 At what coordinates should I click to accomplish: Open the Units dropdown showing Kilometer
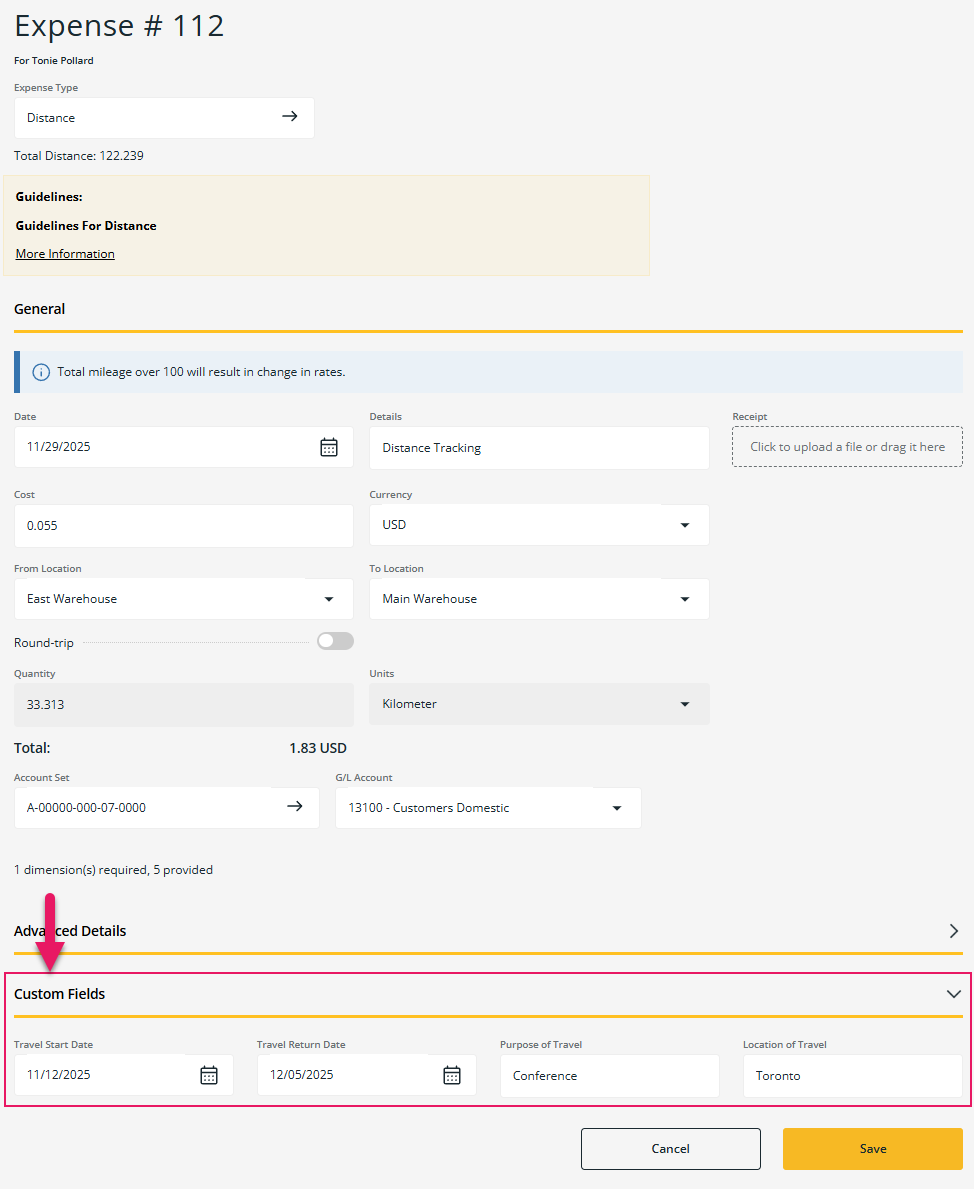click(x=684, y=703)
